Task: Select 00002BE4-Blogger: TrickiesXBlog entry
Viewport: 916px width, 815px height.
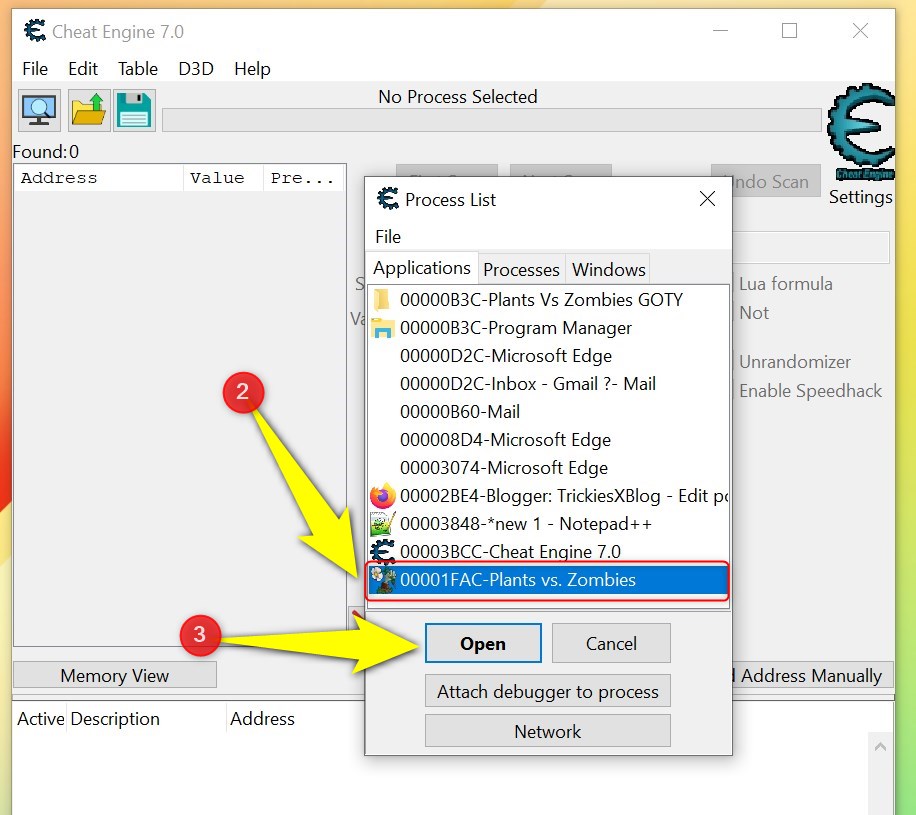Action: coord(549,496)
